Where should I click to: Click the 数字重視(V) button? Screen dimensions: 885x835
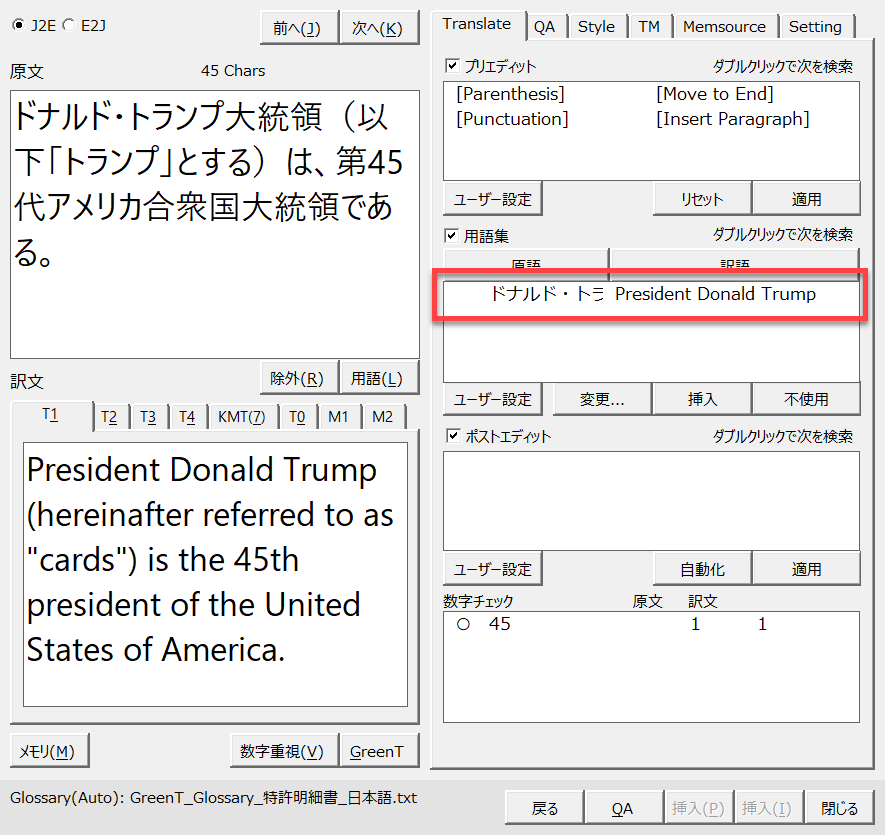coord(282,751)
